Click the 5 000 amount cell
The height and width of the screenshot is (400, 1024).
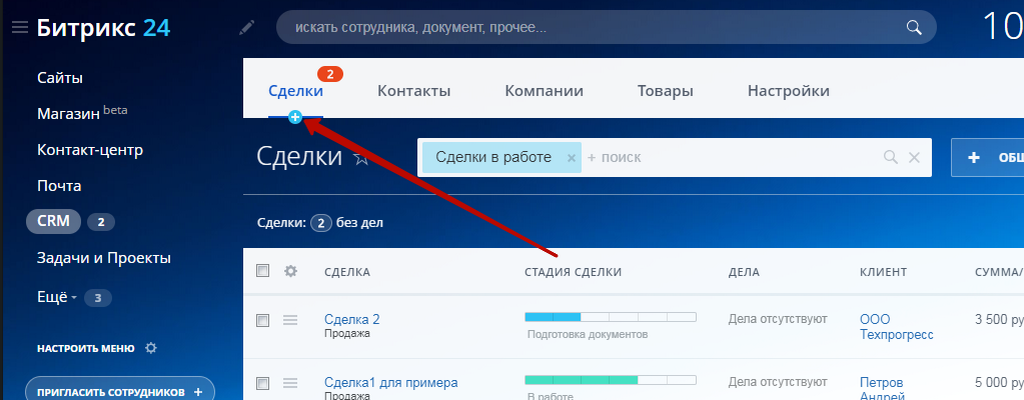(999, 383)
